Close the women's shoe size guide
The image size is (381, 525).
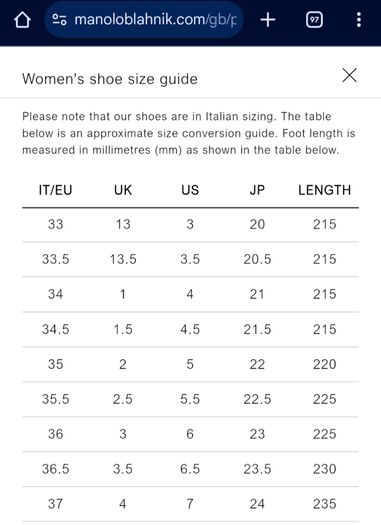click(350, 75)
